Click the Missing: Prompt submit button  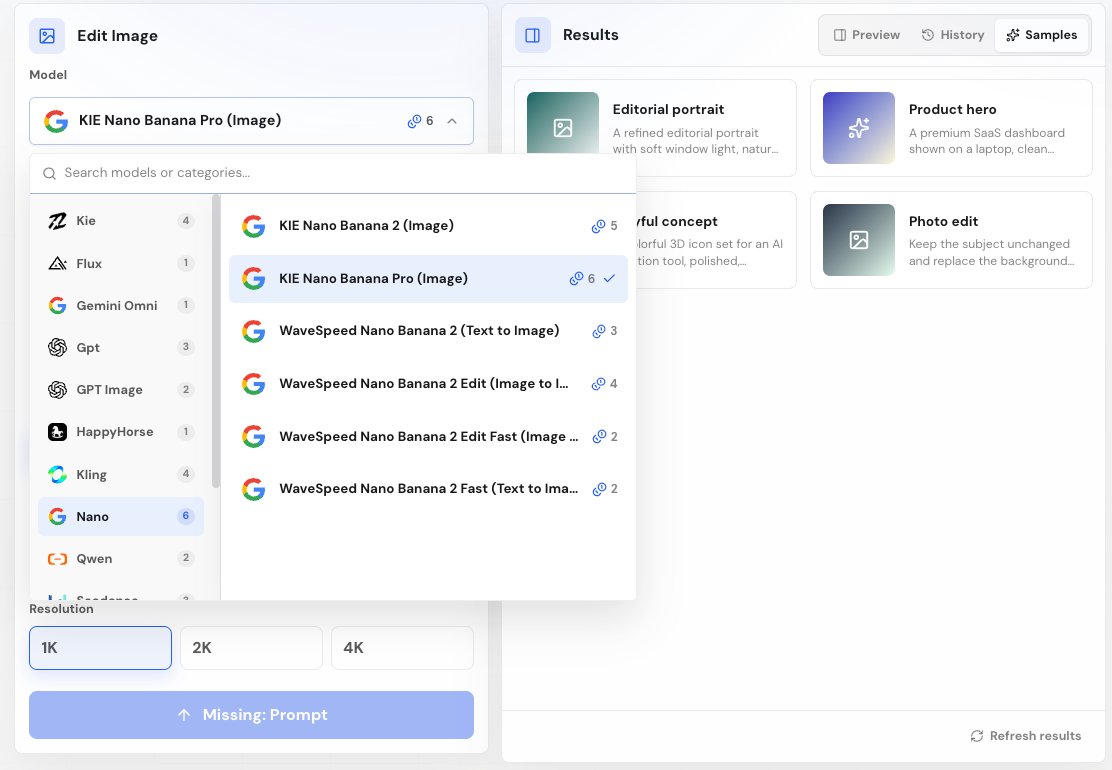[x=251, y=715]
